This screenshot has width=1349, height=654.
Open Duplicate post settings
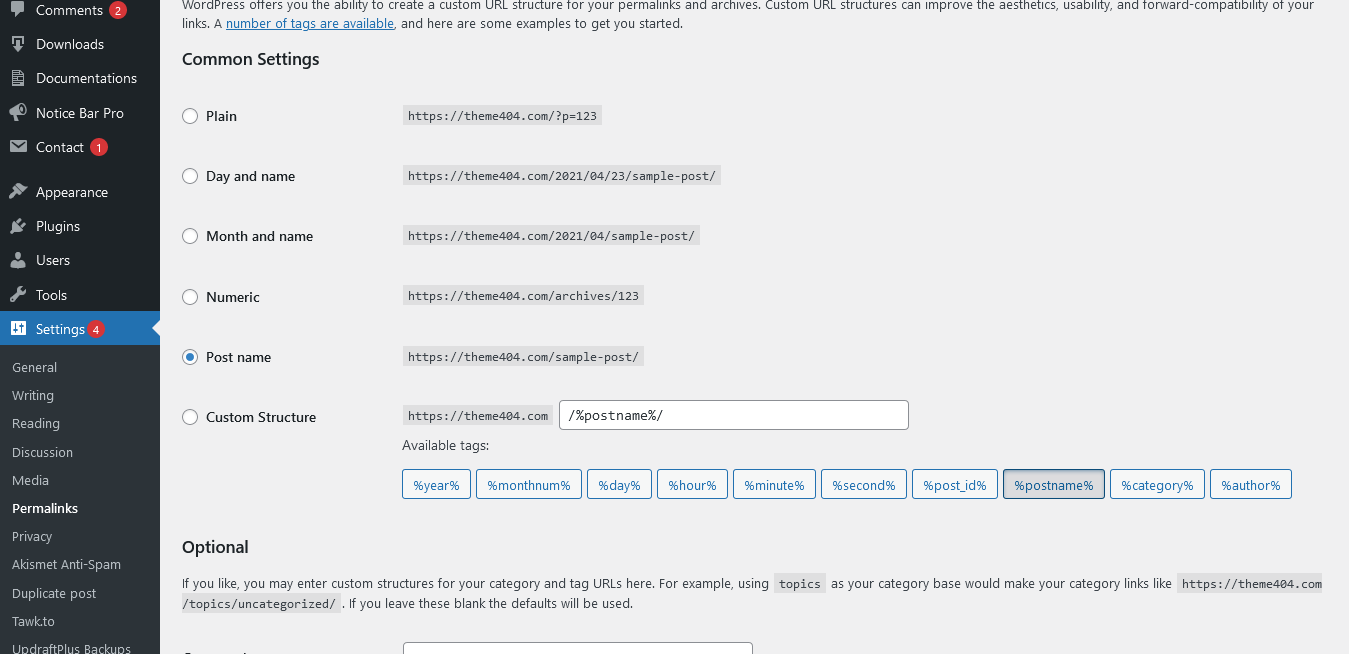[54, 593]
